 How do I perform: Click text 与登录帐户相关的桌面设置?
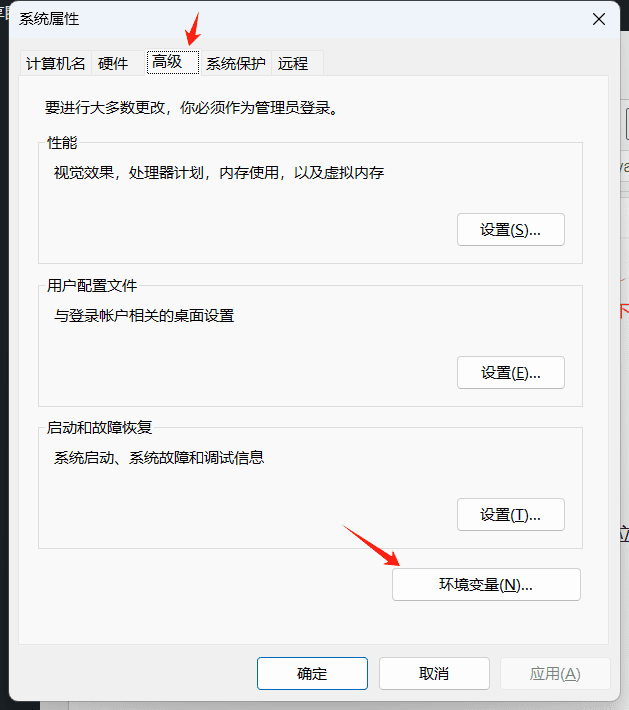144,315
